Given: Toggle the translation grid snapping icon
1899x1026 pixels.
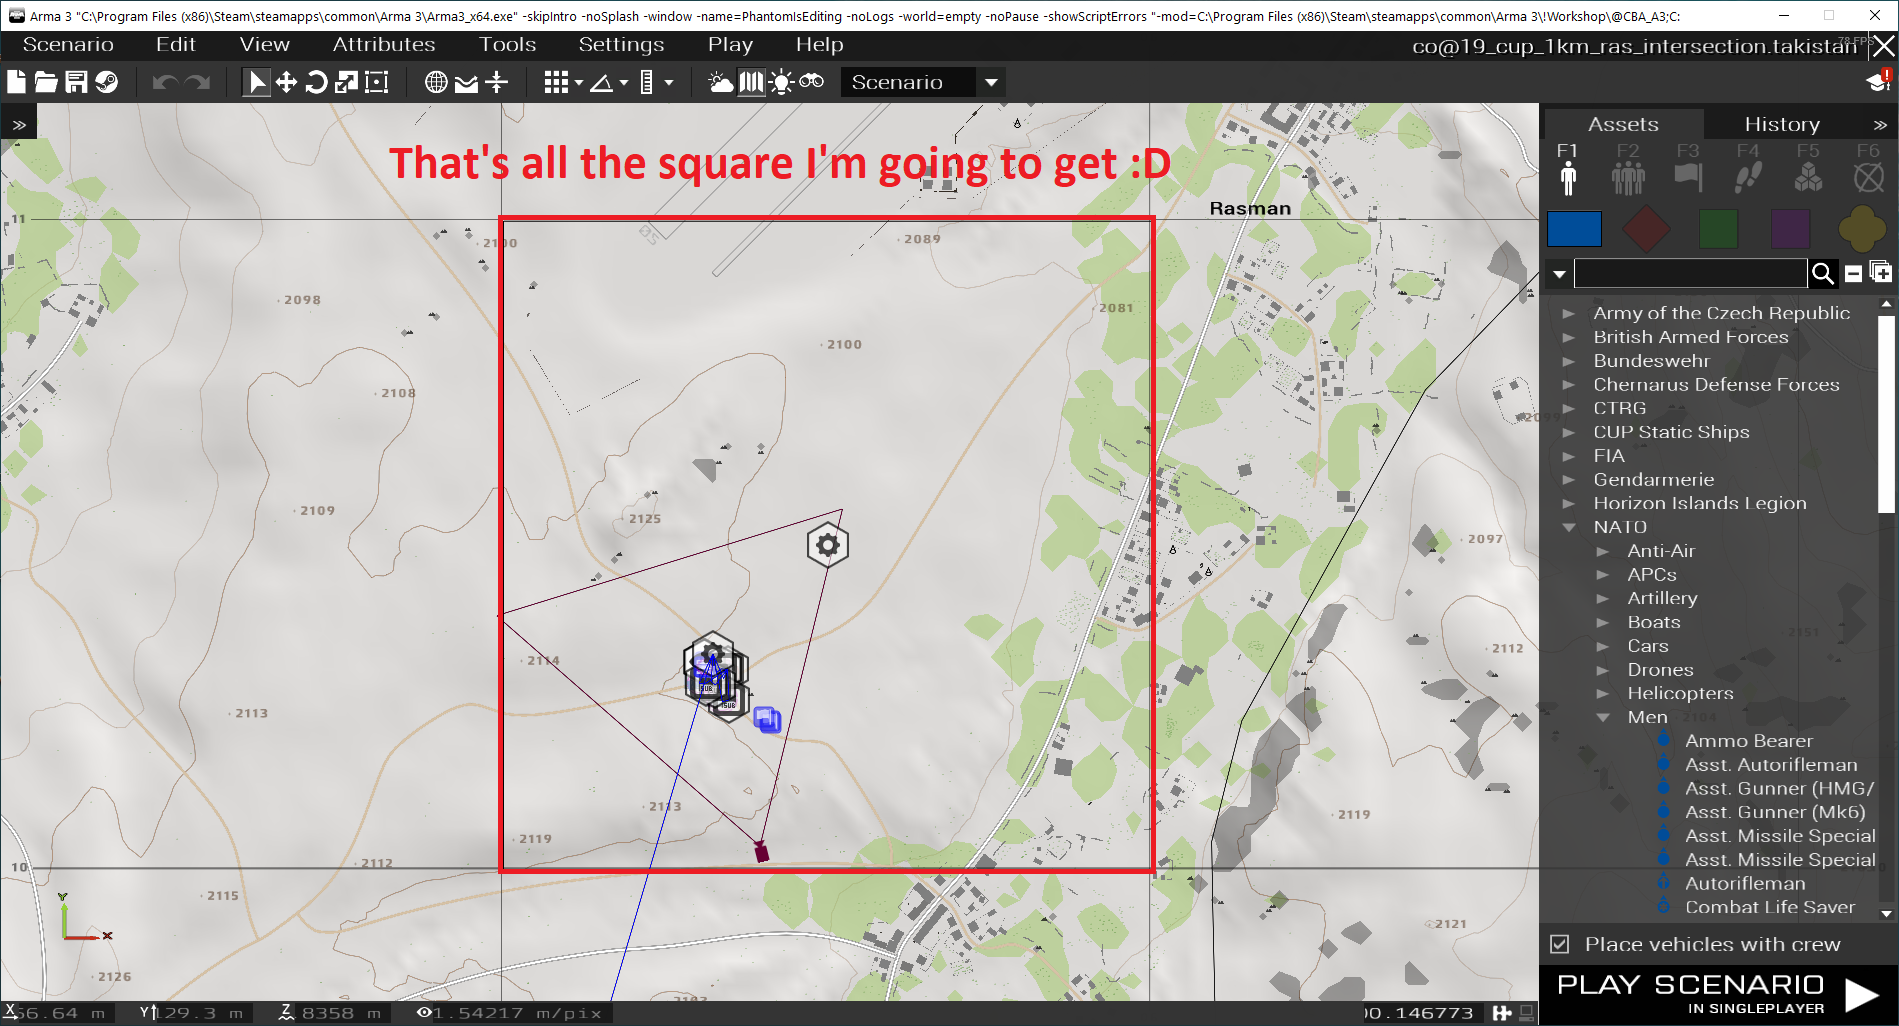Looking at the screenshot, I should [x=556, y=82].
